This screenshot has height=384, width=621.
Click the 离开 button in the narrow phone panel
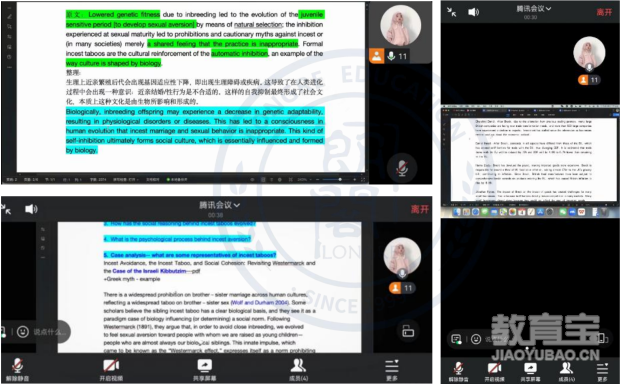[x=604, y=12]
